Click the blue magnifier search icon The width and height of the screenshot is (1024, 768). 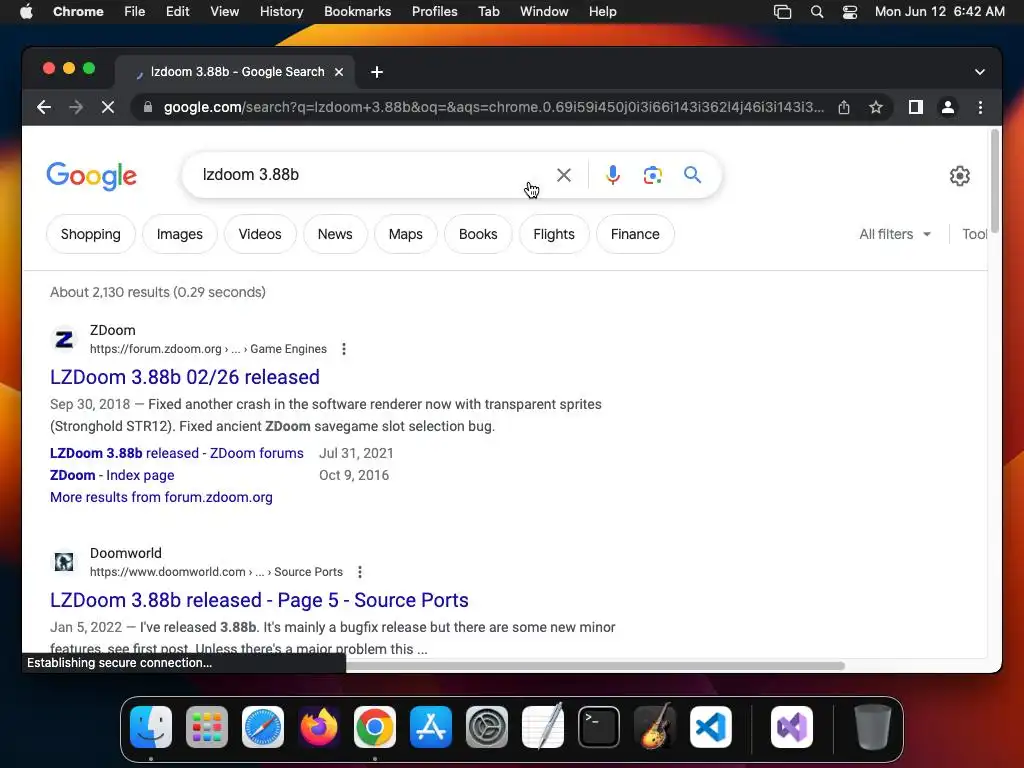click(692, 175)
